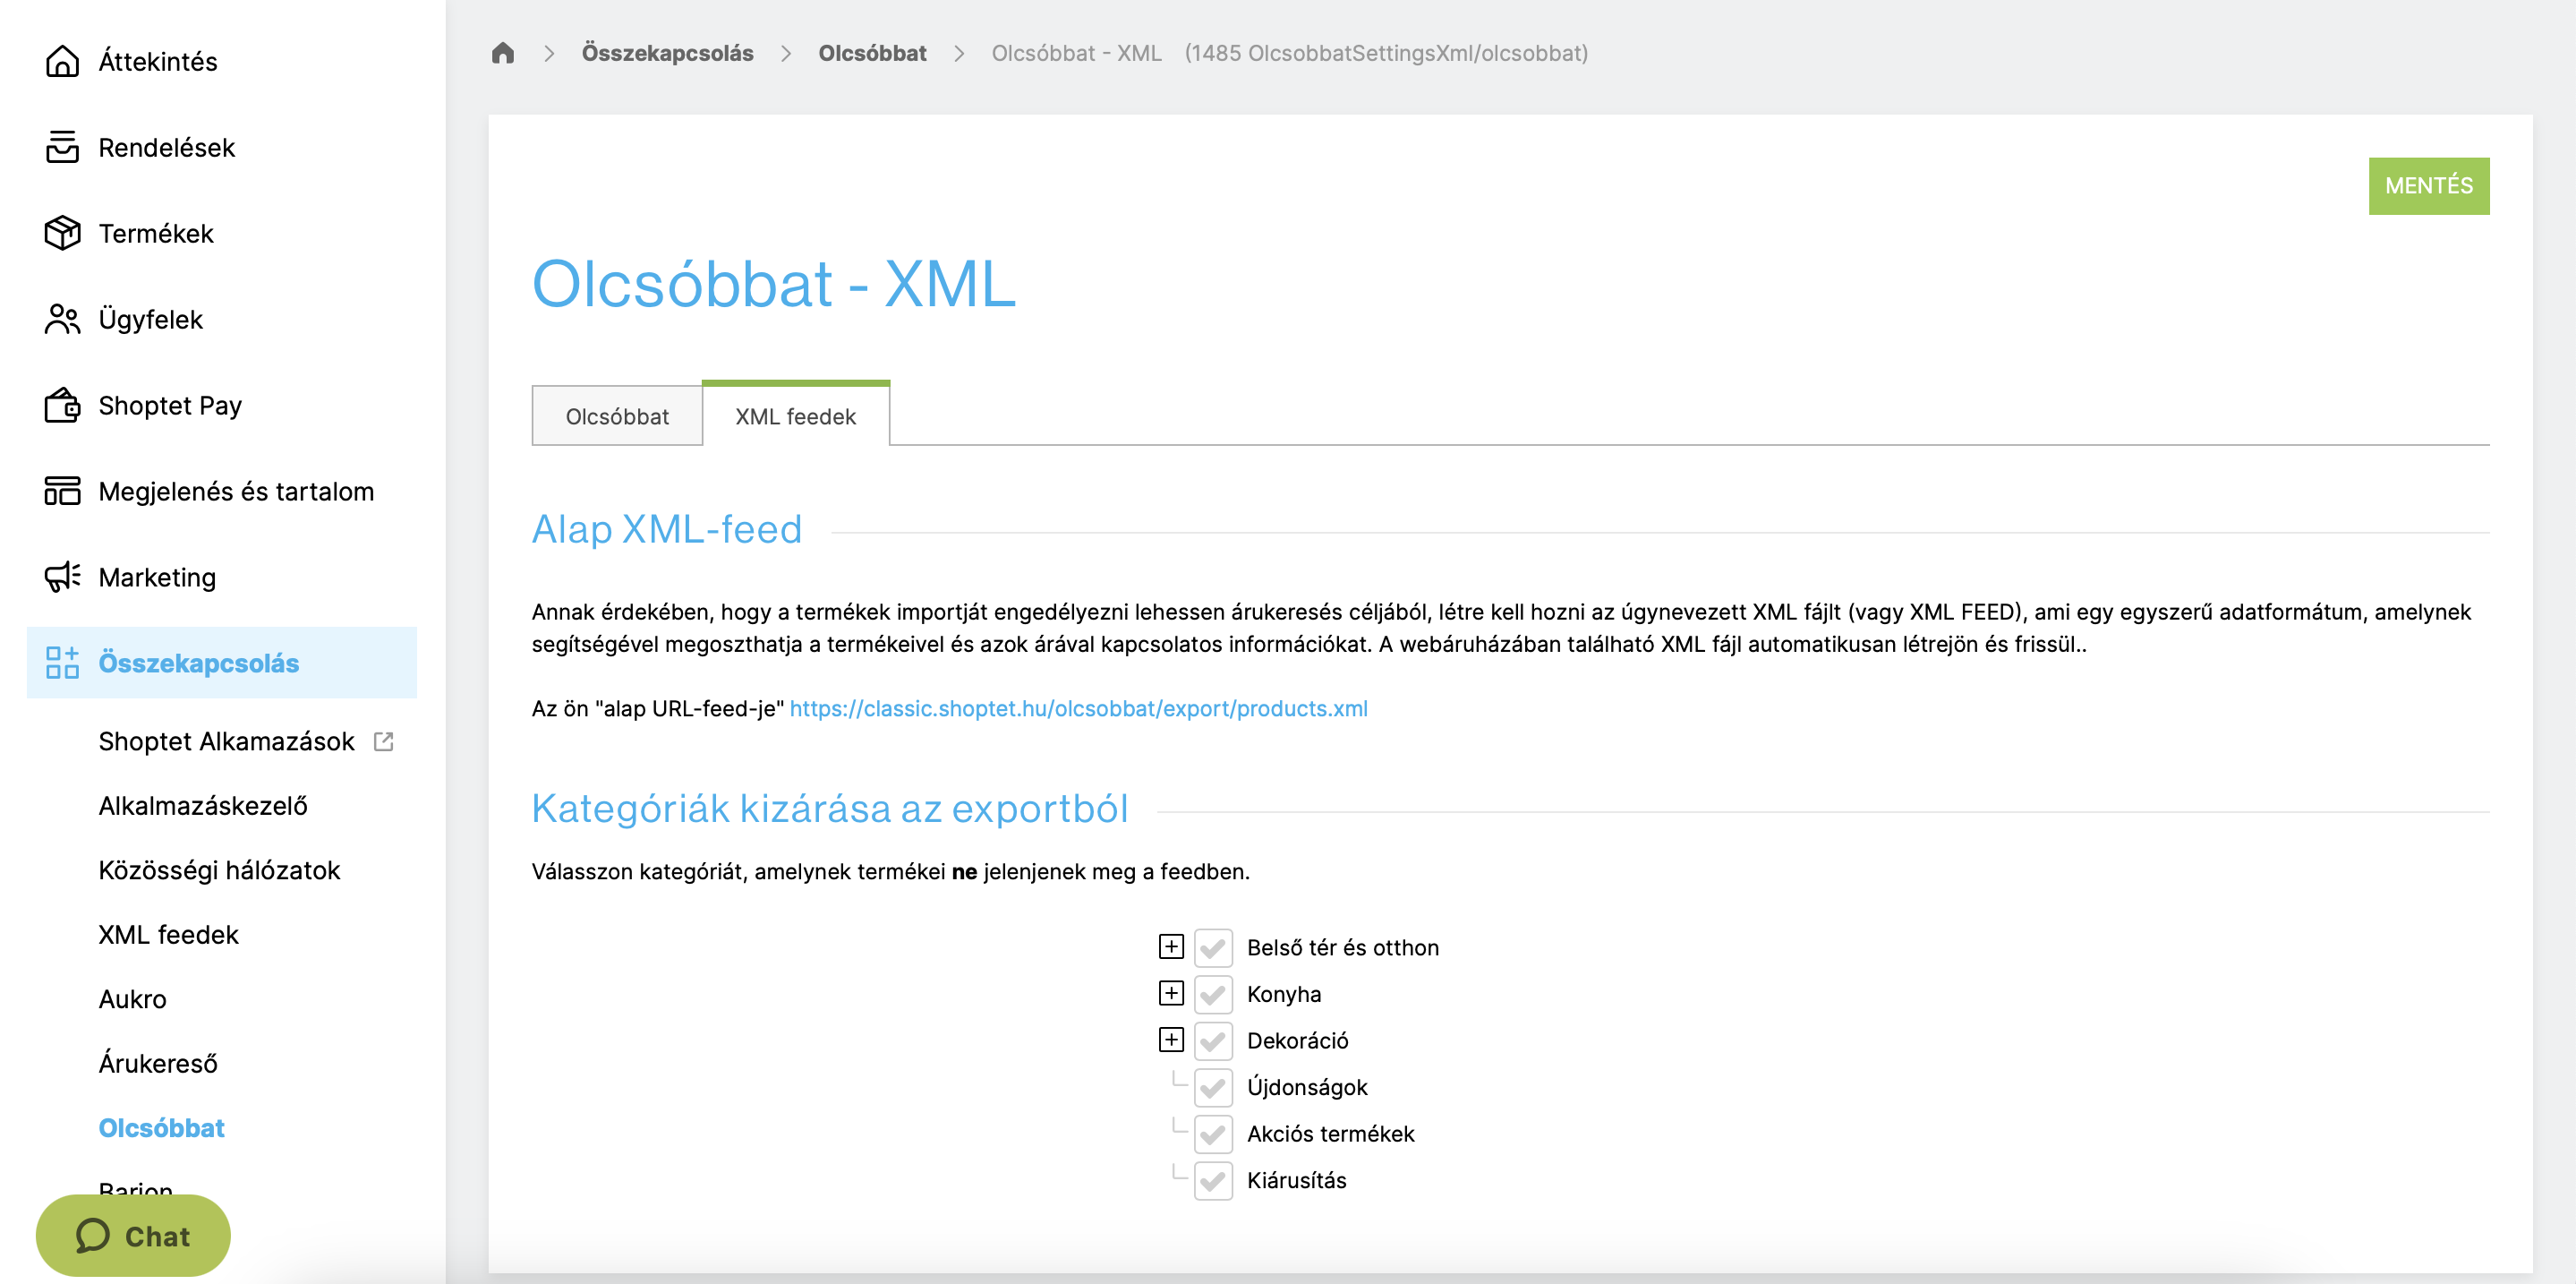Click the Akciós termékek label
This screenshot has height=1284, width=2576.
click(1330, 1134)
